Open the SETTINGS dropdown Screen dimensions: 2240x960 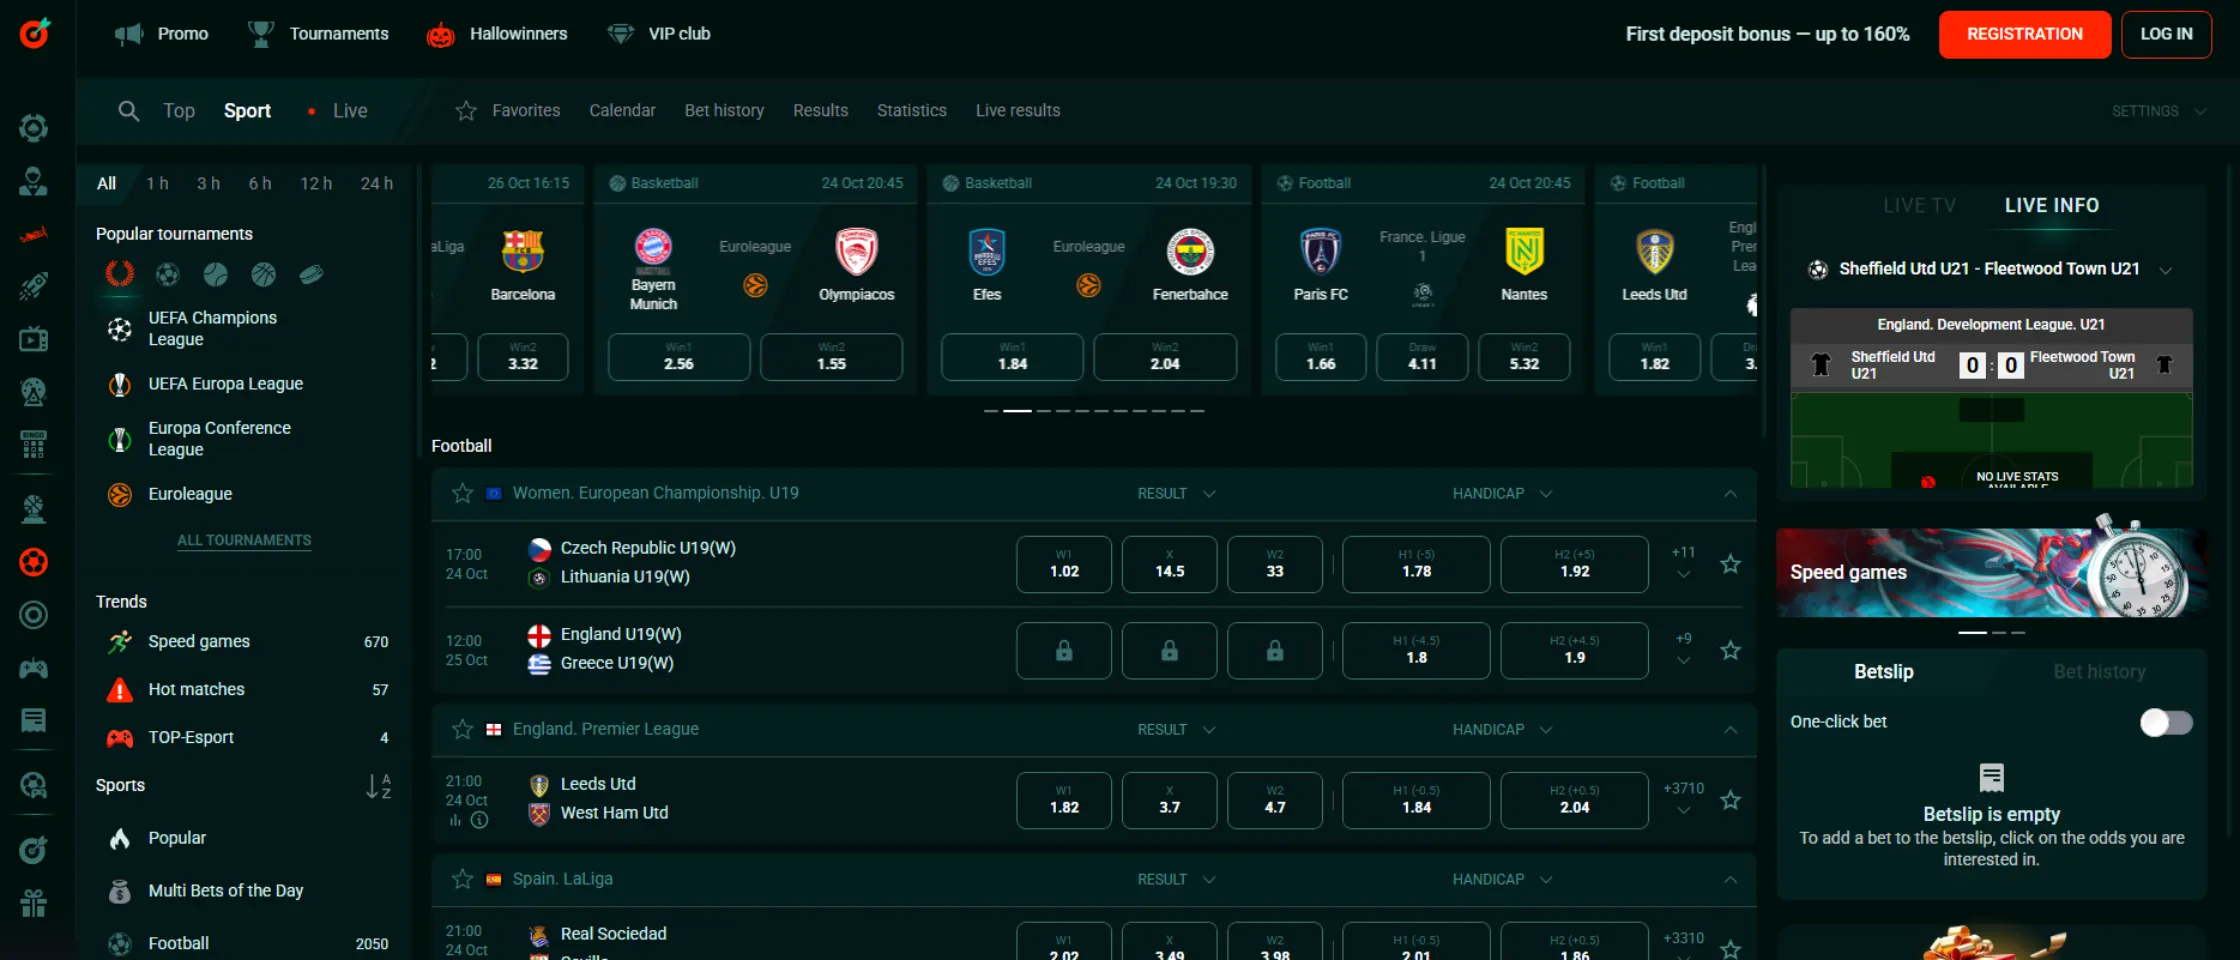coord(2160,110)
